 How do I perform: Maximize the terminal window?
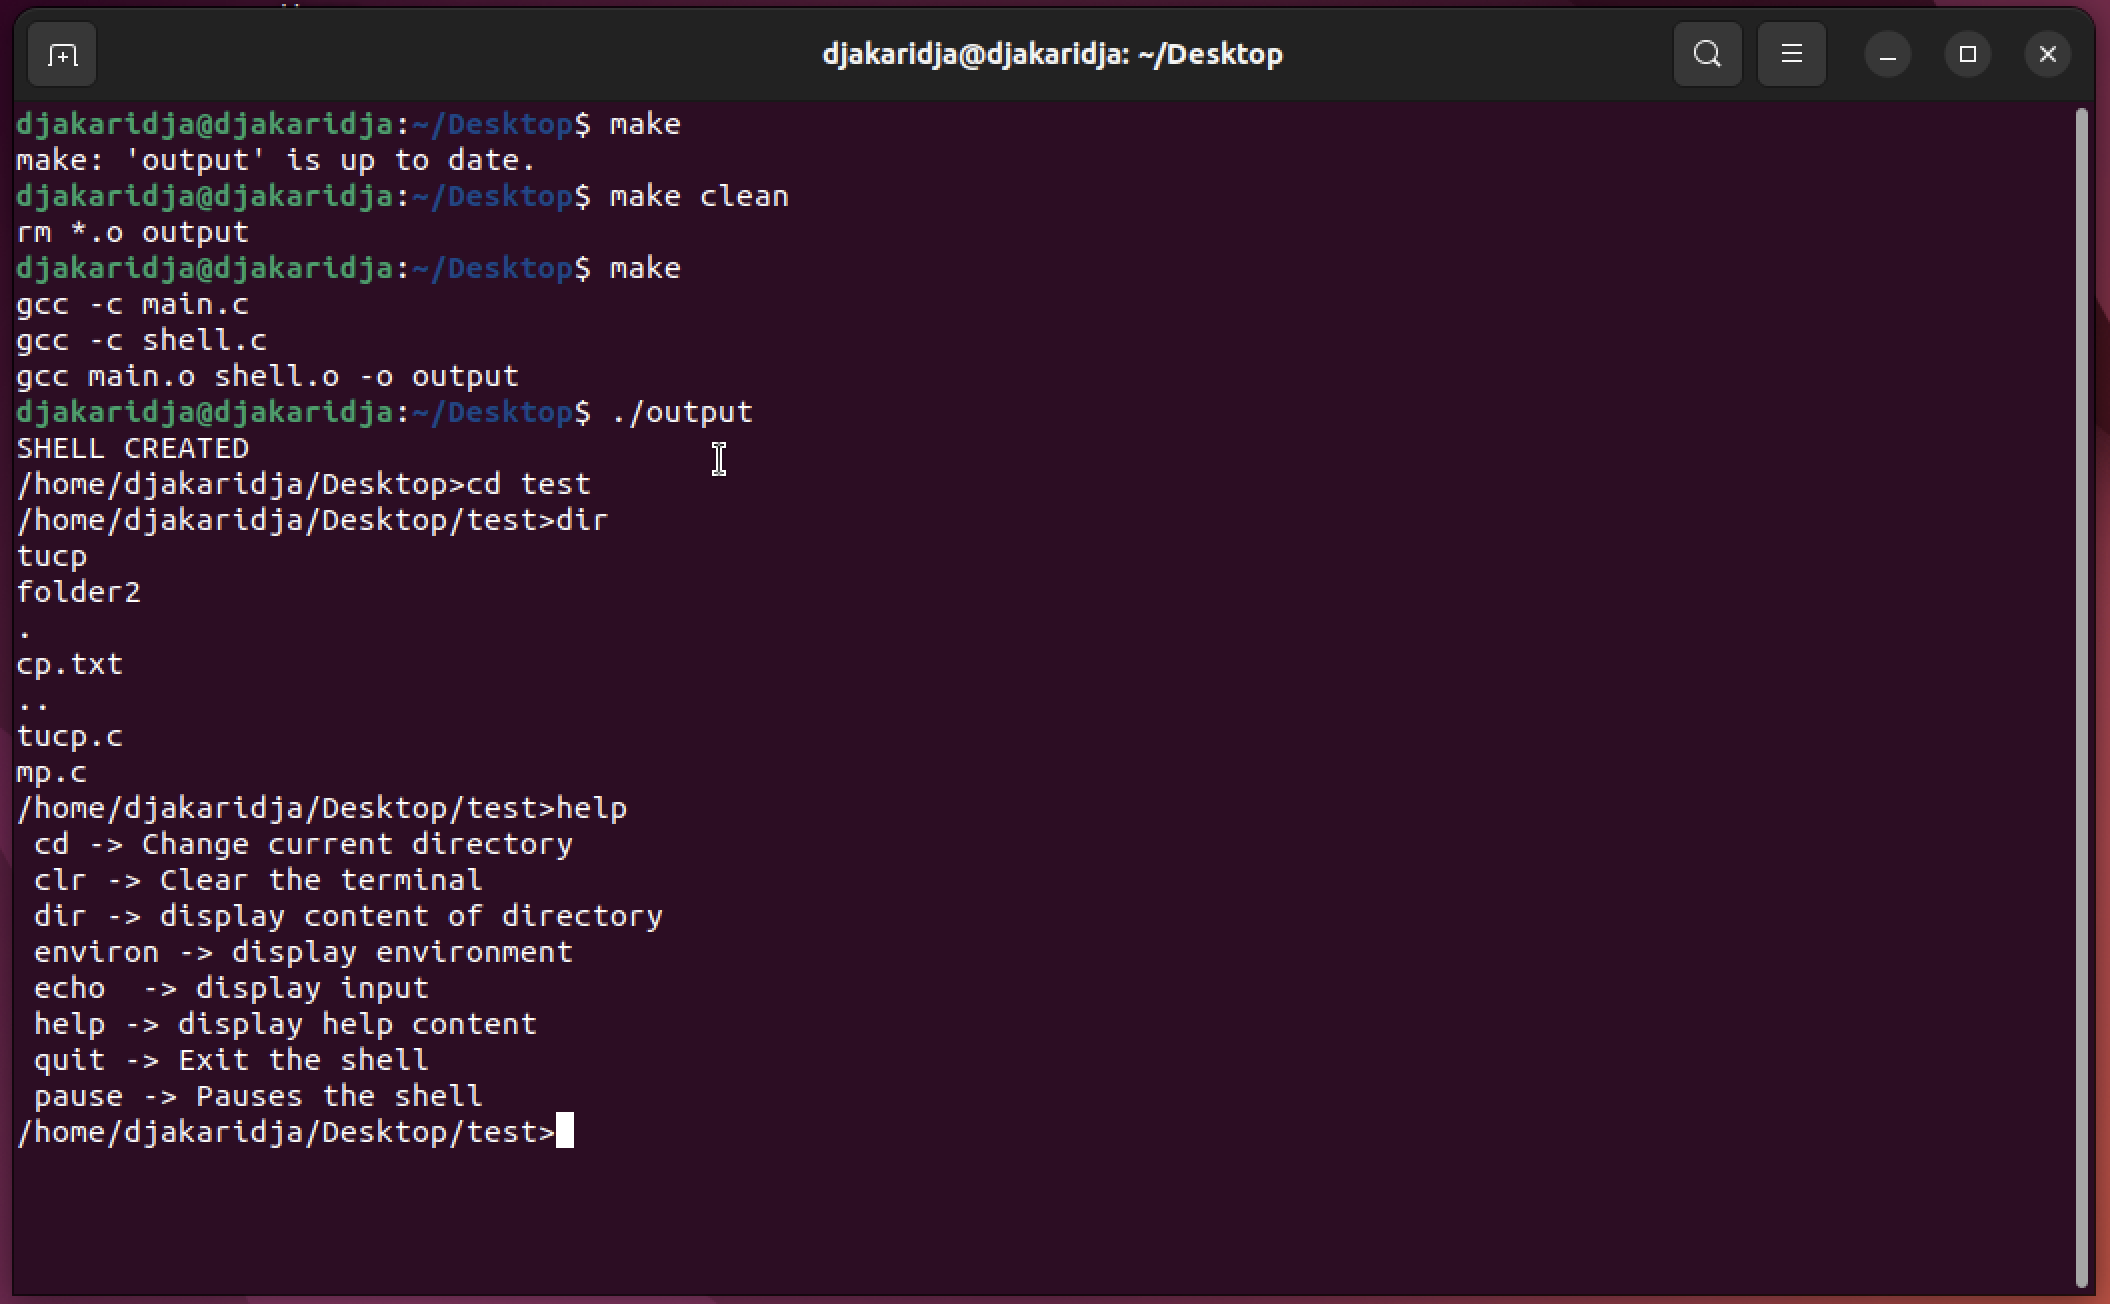1967,54
